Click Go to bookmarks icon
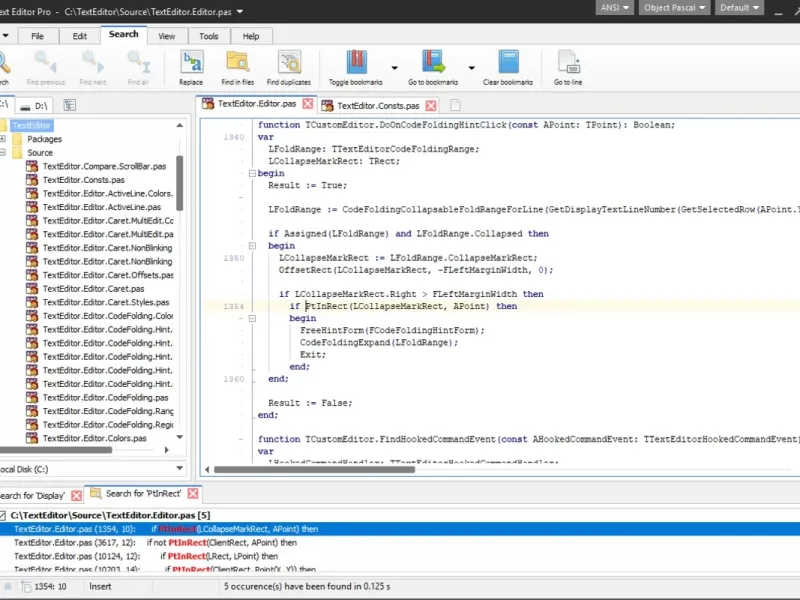Screen dimensions: 800x600 click(x=433, y=67)
